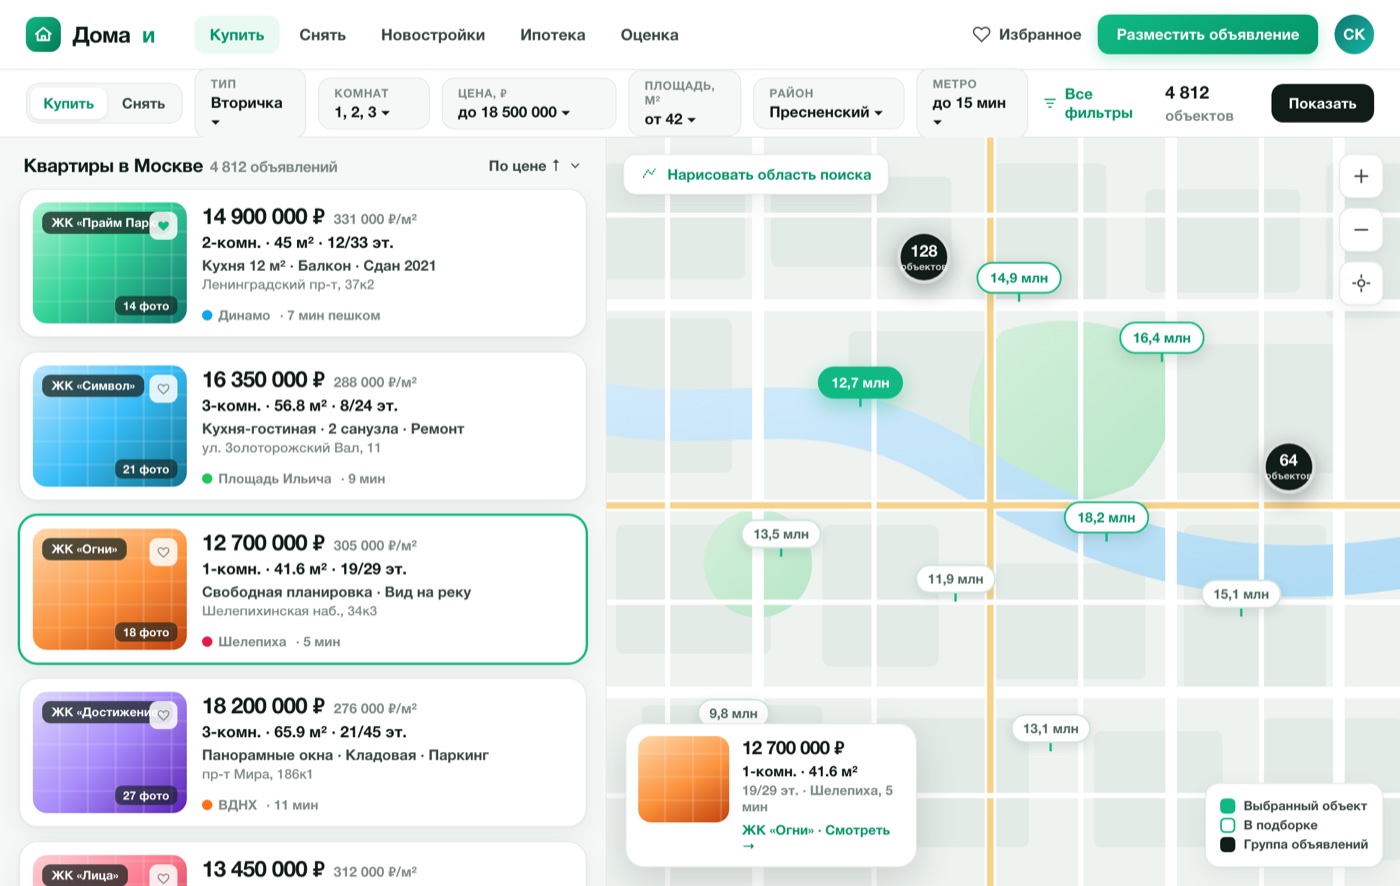Click the Площадь Ильича metro station text
The height and width of the screenshot is (886, 1400).
tap(274, 479)
